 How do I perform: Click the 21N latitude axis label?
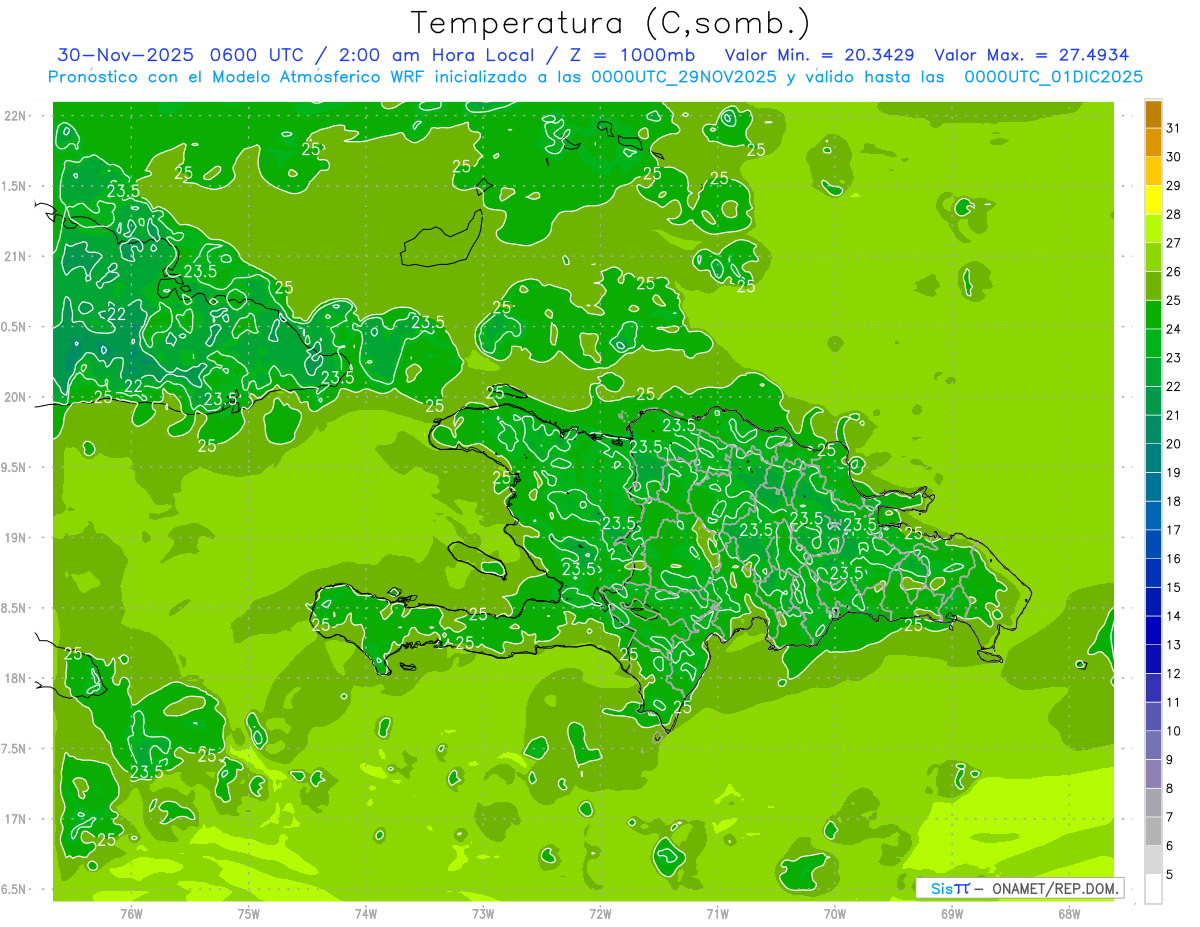(x=15, y=256)
